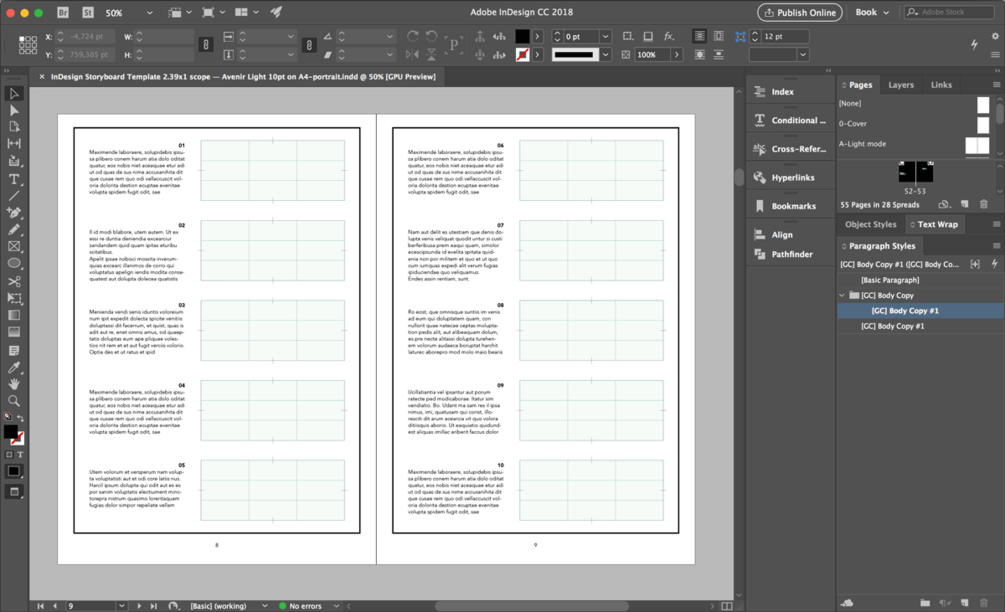Open the stroke weight 0 pt dropdown
The width and height of the screenshot is (1005, 612).
click(x=605, y=37)
